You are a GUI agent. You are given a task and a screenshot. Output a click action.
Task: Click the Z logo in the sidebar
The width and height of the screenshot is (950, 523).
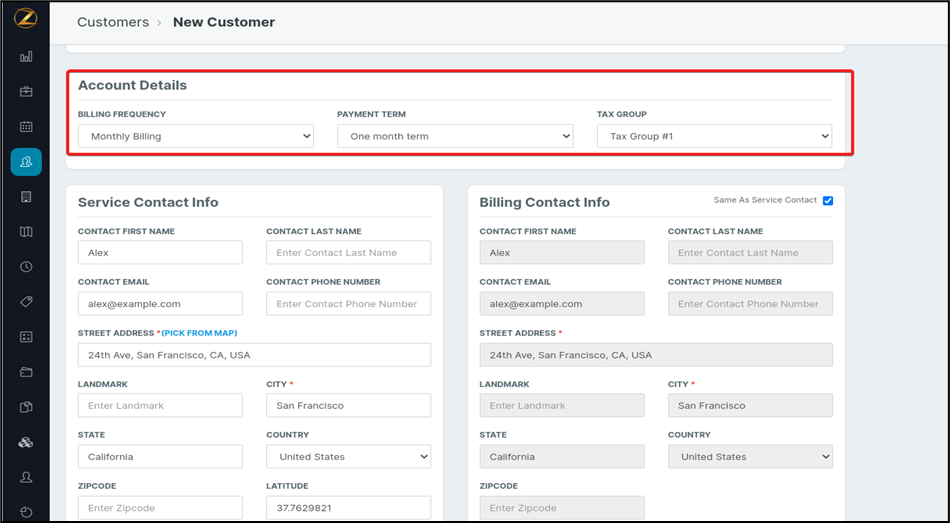pos(26,20)
